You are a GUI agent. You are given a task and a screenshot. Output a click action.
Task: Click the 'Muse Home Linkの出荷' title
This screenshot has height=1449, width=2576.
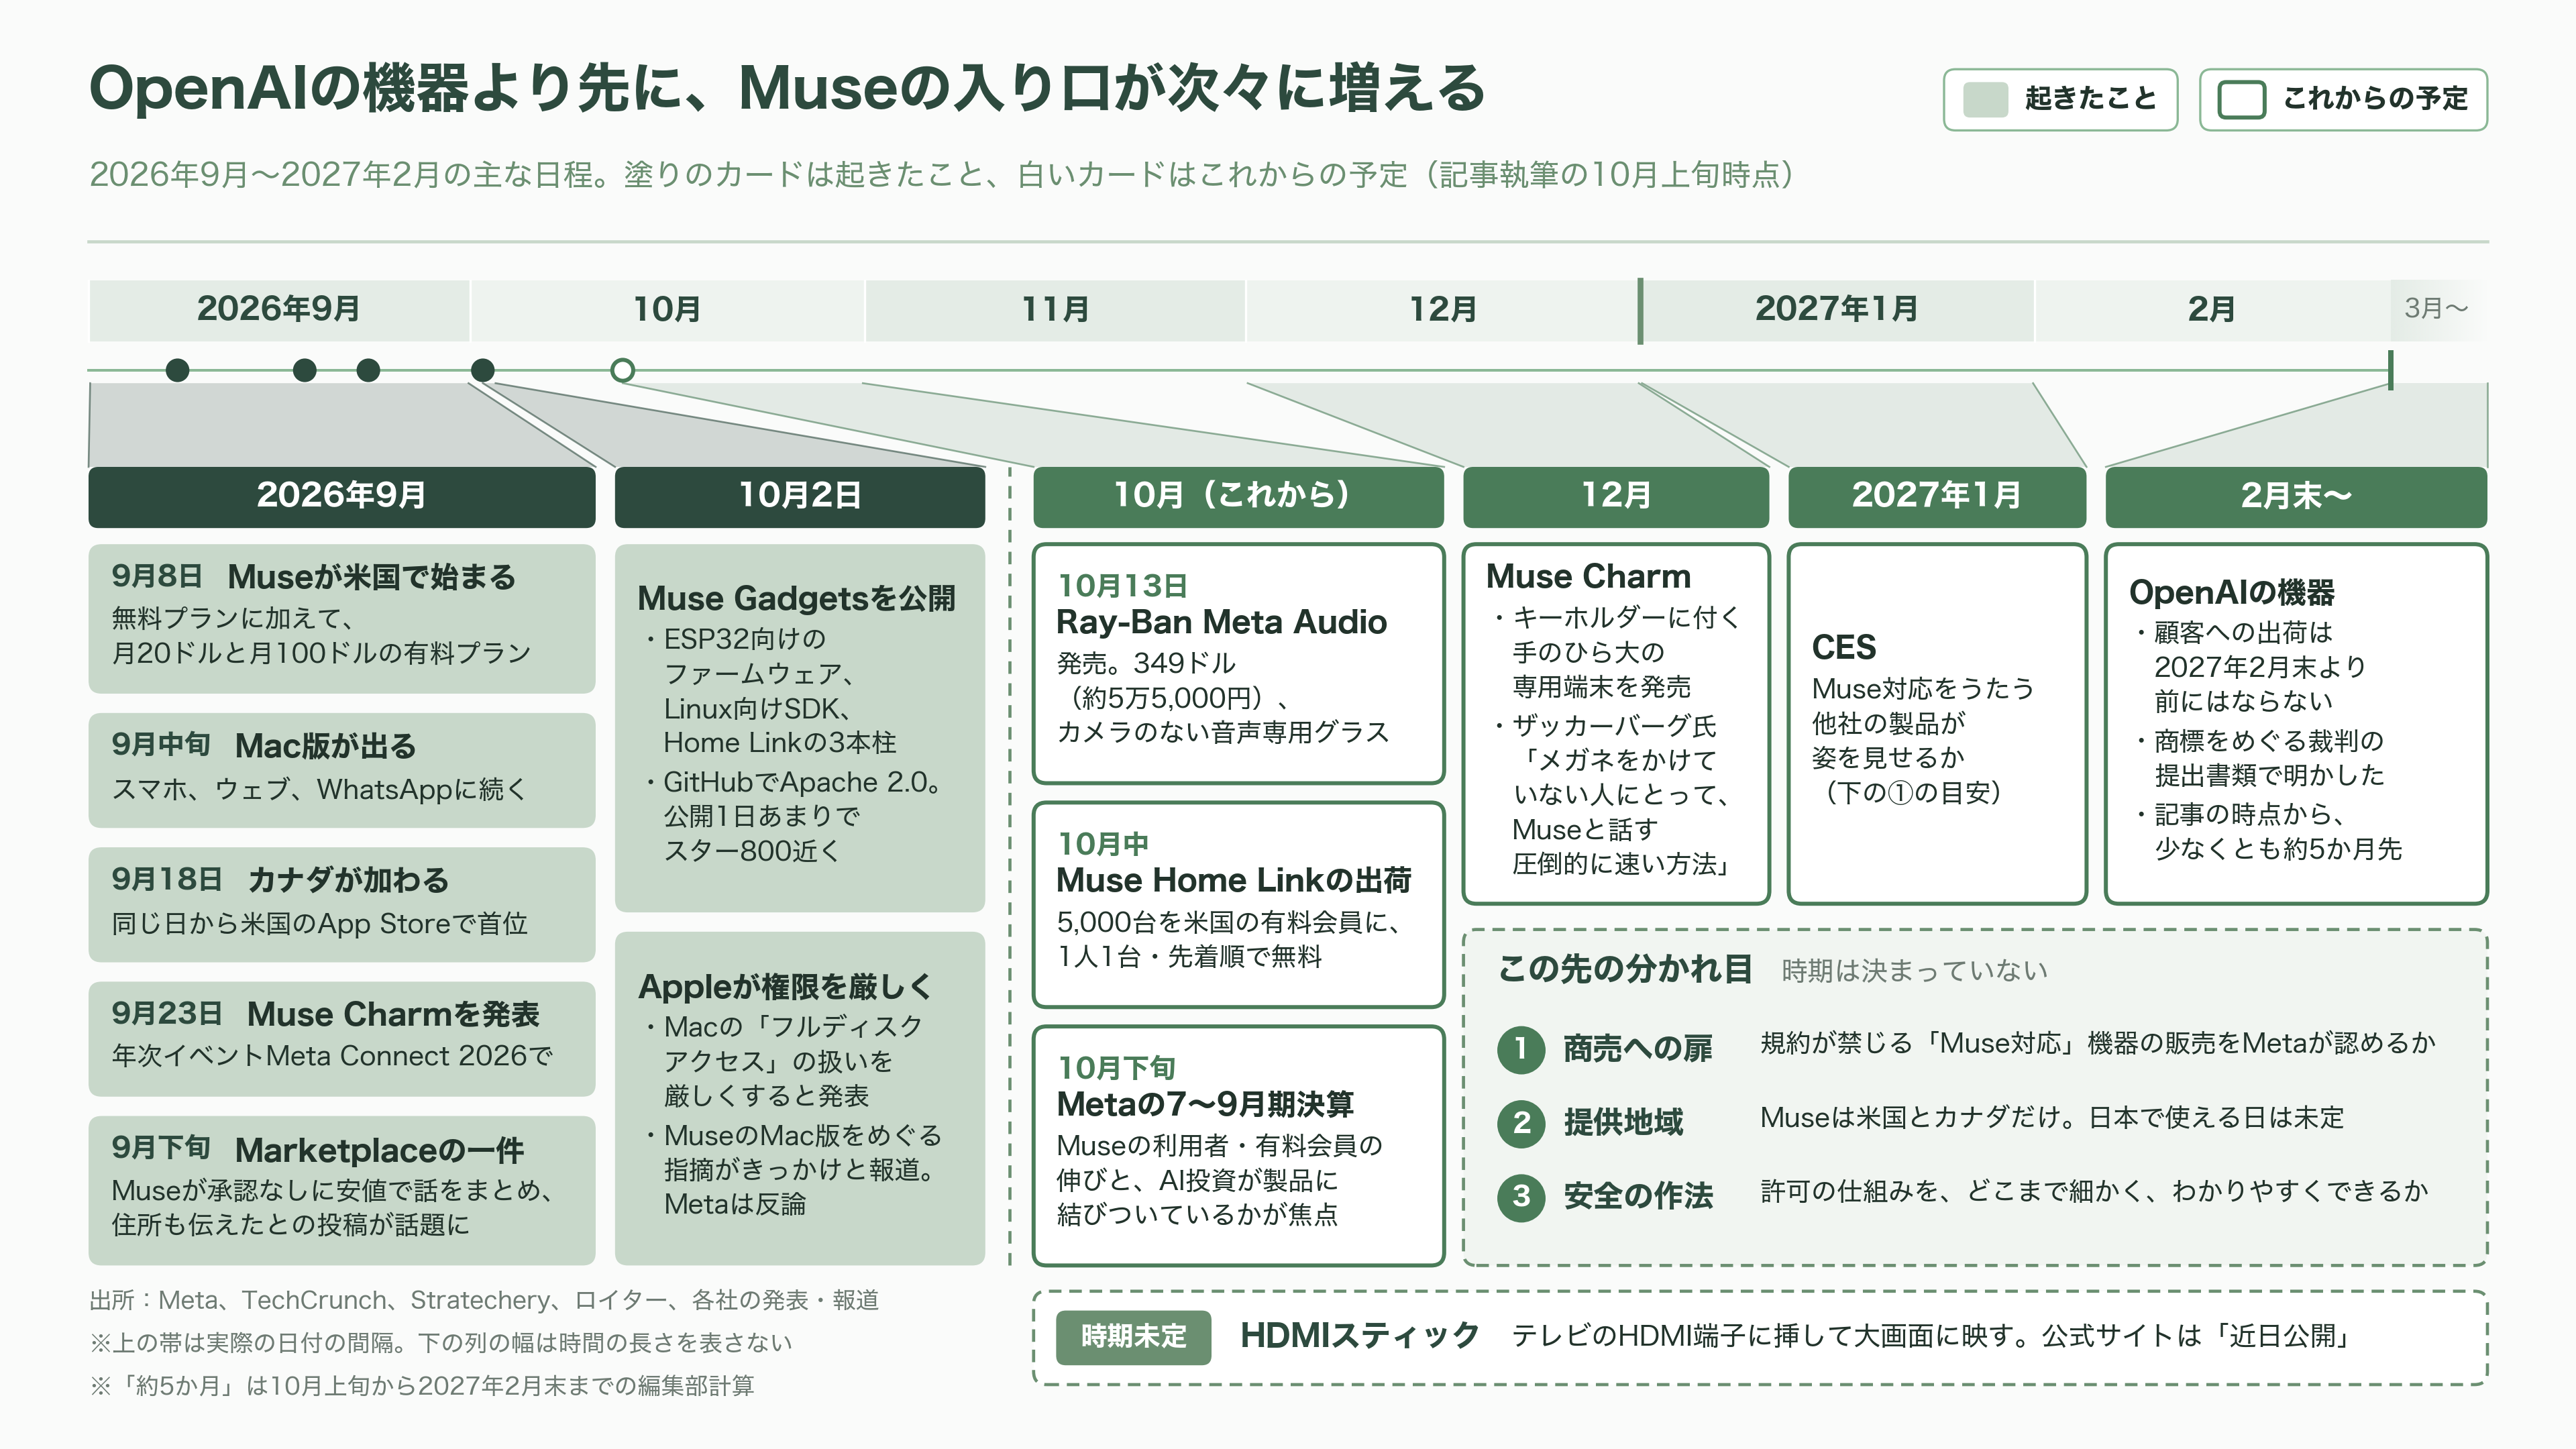(x=1234, y=881)
